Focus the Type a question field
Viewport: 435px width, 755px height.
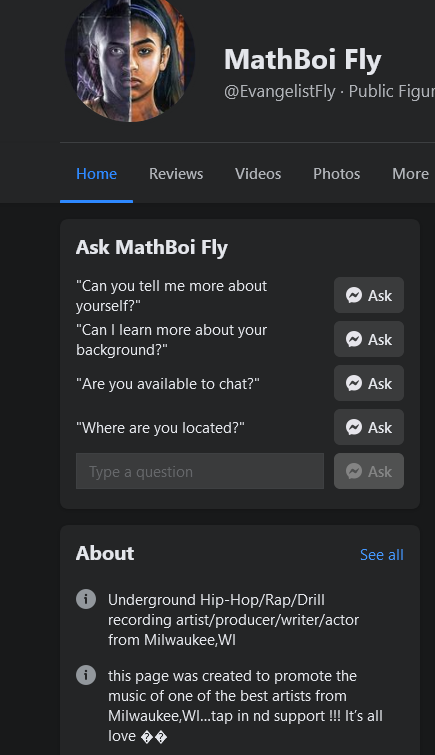click(200, 471)
